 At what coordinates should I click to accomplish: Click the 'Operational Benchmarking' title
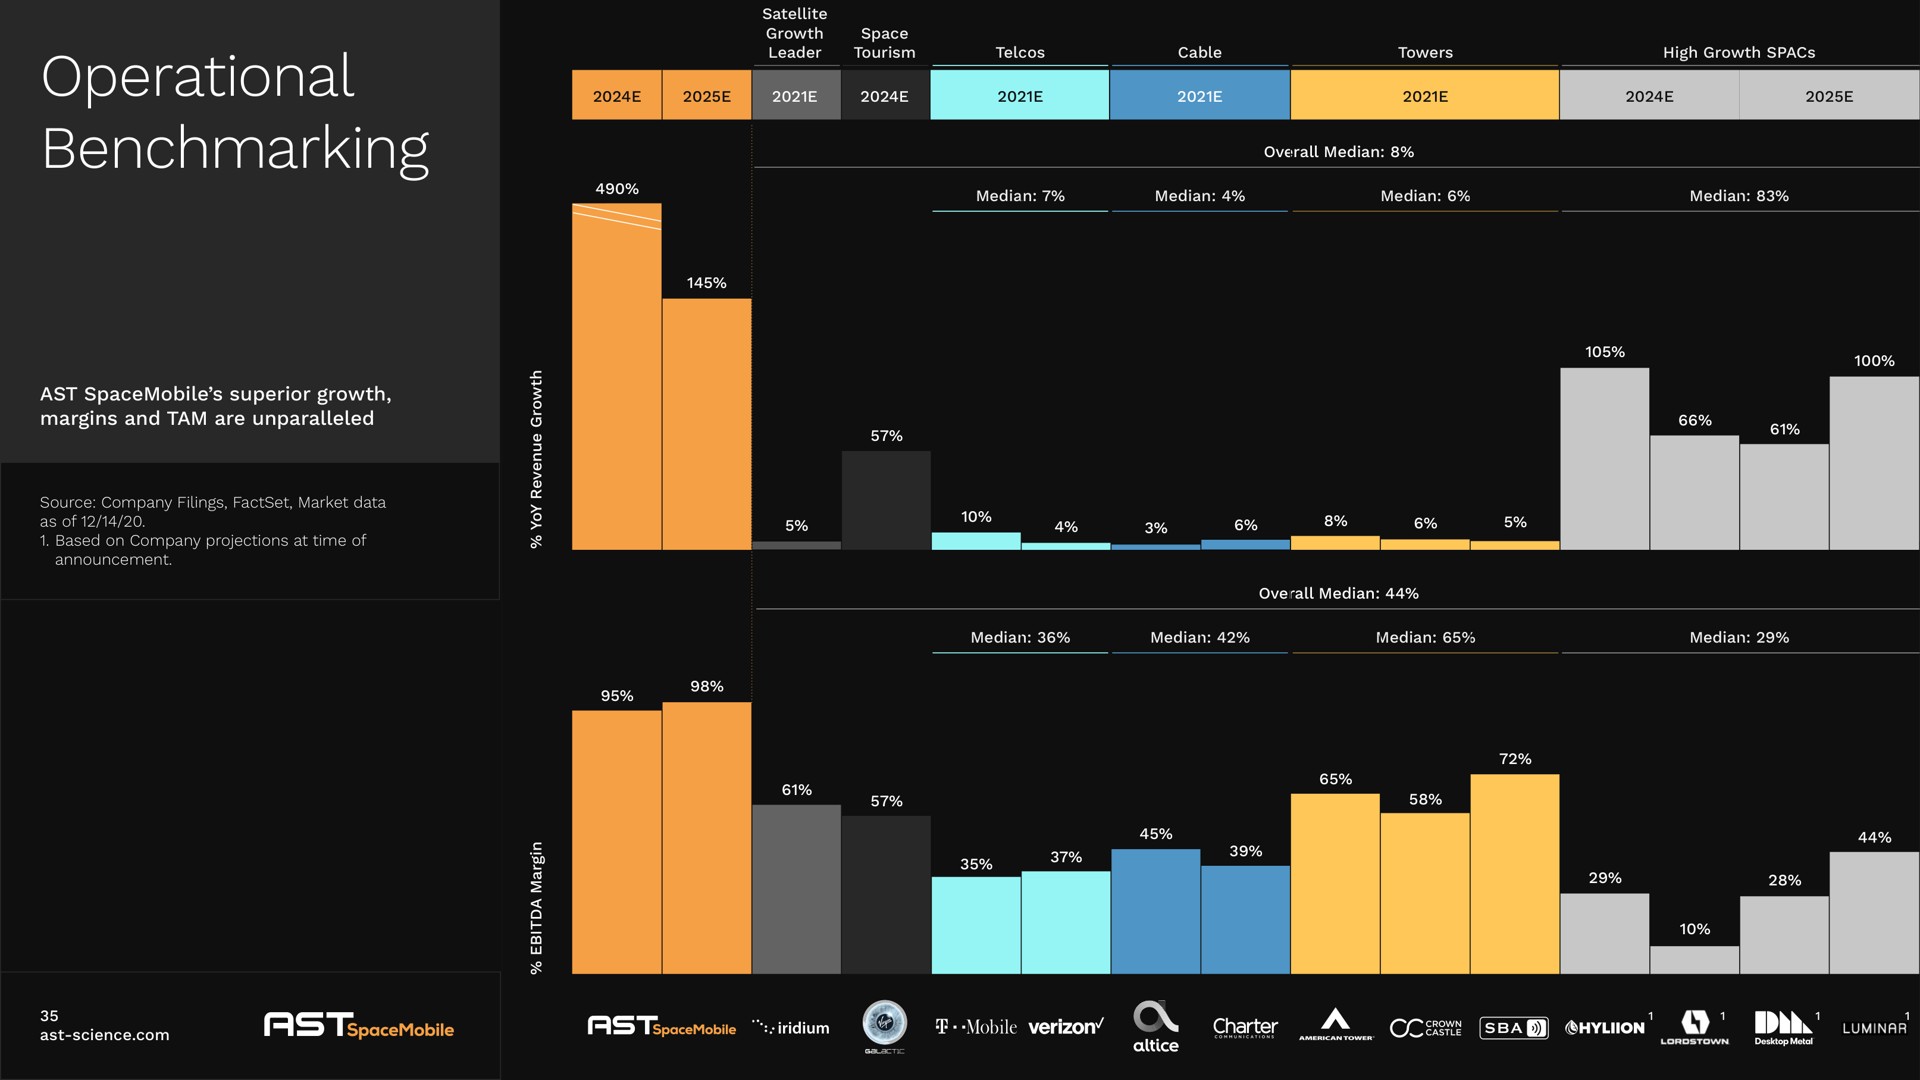pyautogui.click(x=235, y=113)
